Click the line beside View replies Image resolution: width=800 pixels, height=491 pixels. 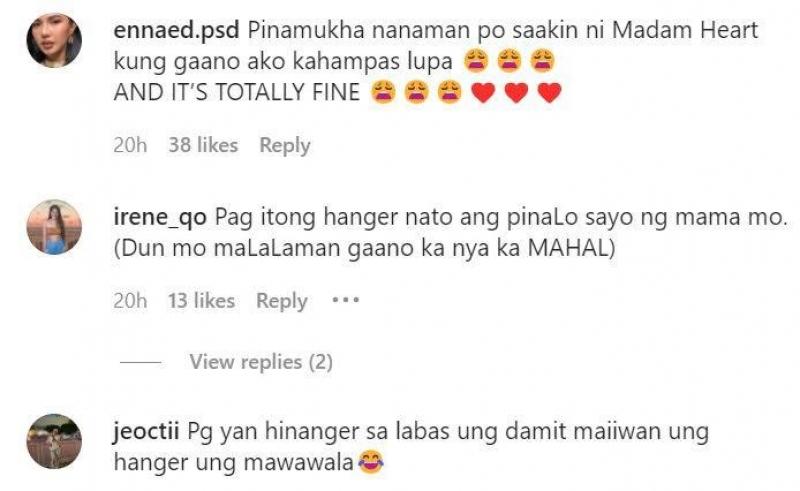(x=140, y=362)
